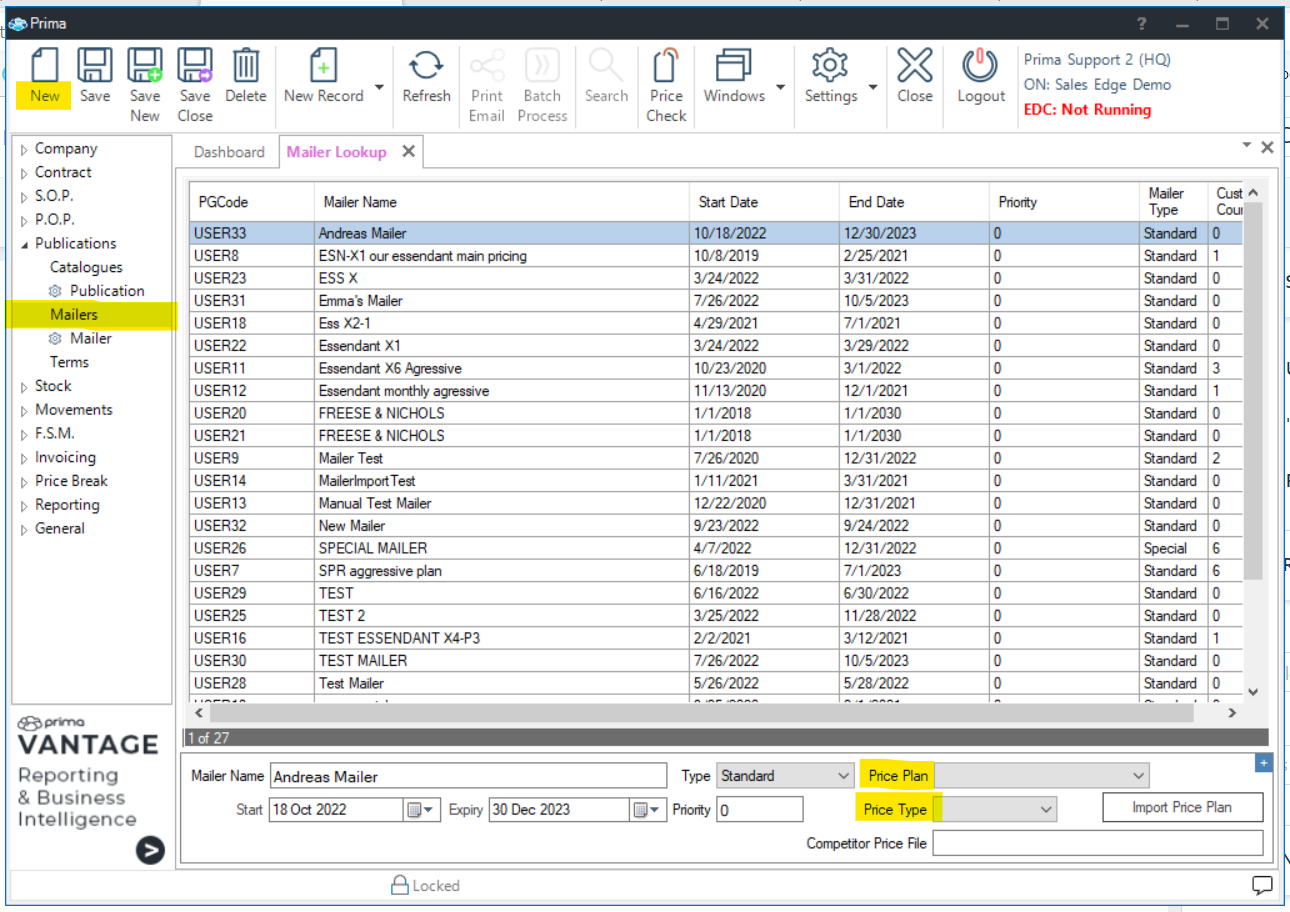Click the Print Email icon
The width and height of the screenshot is (1290, 912).
tap(486, 66)
